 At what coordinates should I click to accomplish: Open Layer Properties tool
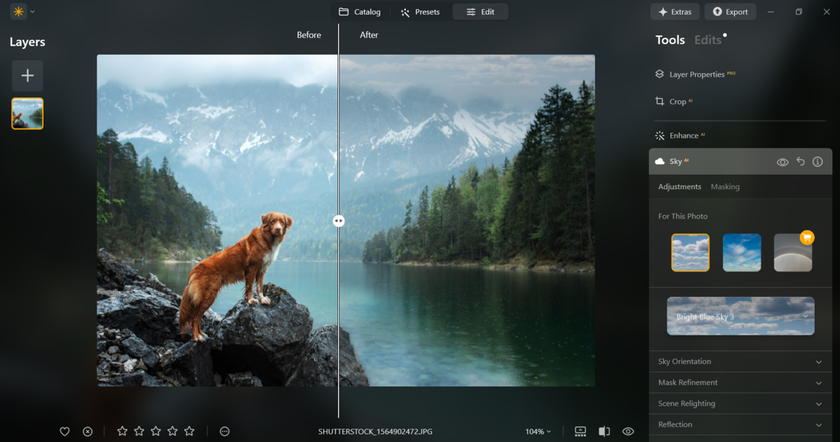pos(697,75)
